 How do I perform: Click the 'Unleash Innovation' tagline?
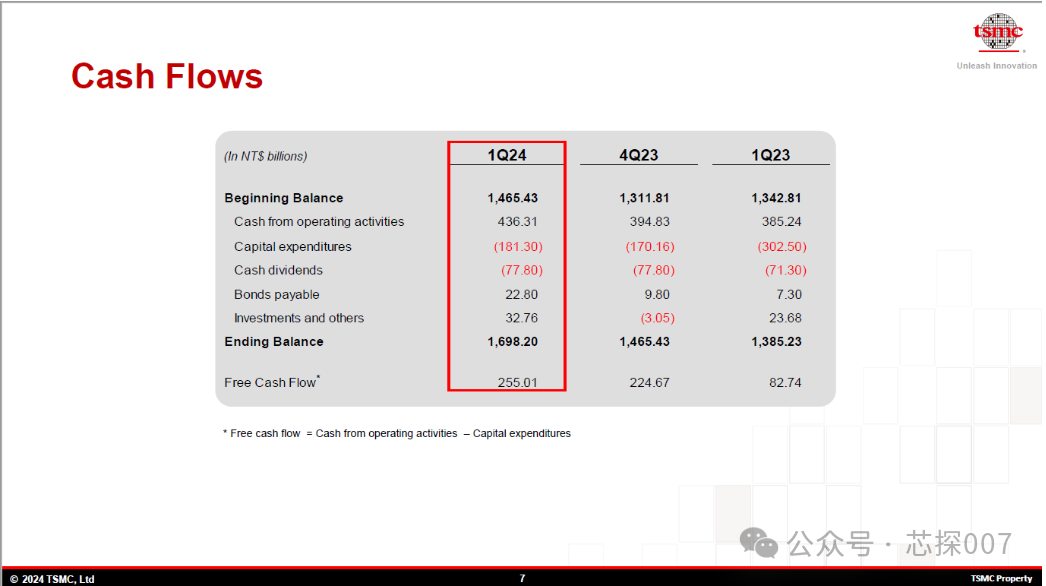(997, 65)
